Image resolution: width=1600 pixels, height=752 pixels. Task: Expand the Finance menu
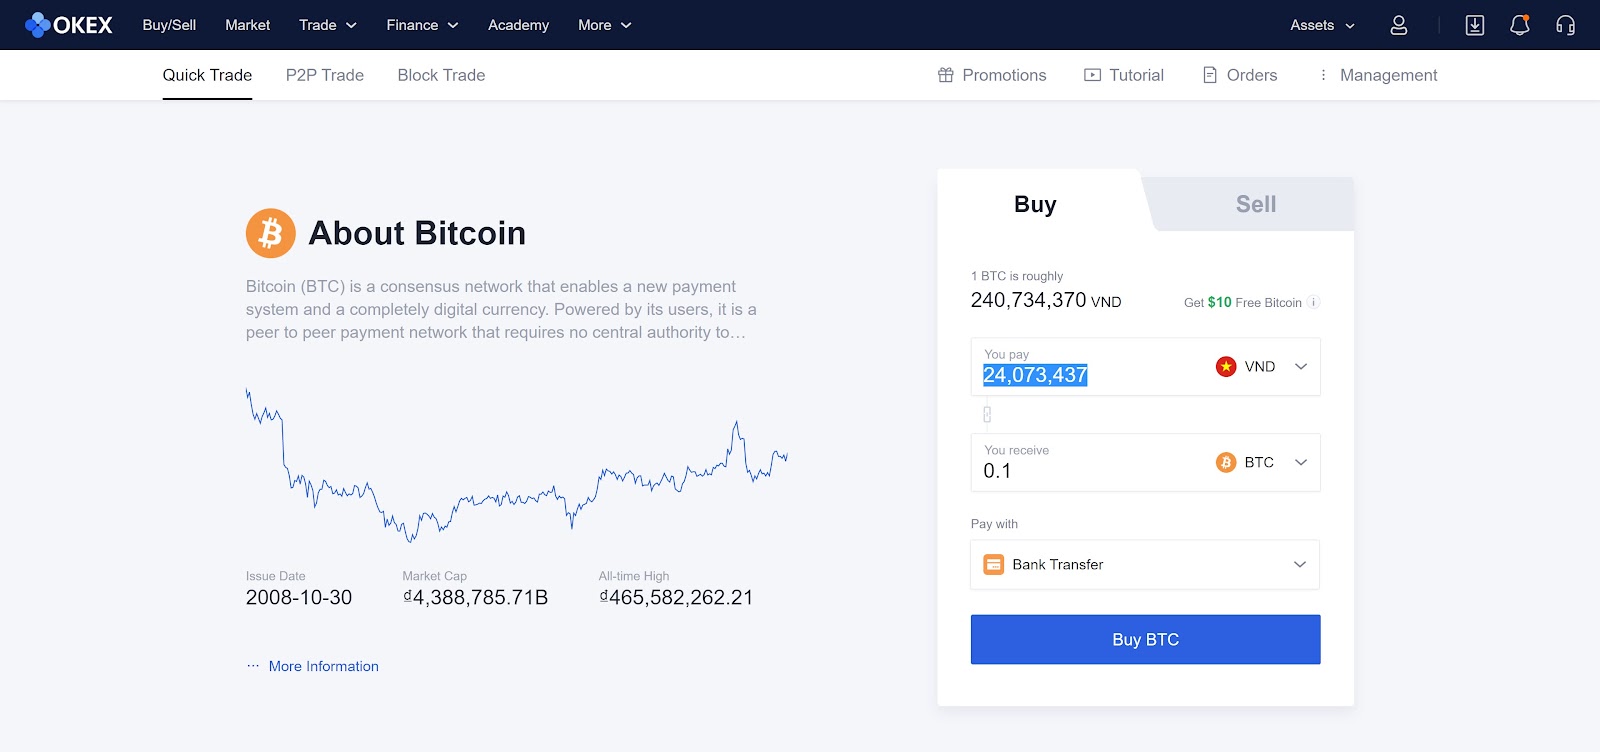[x=422, y=25]
